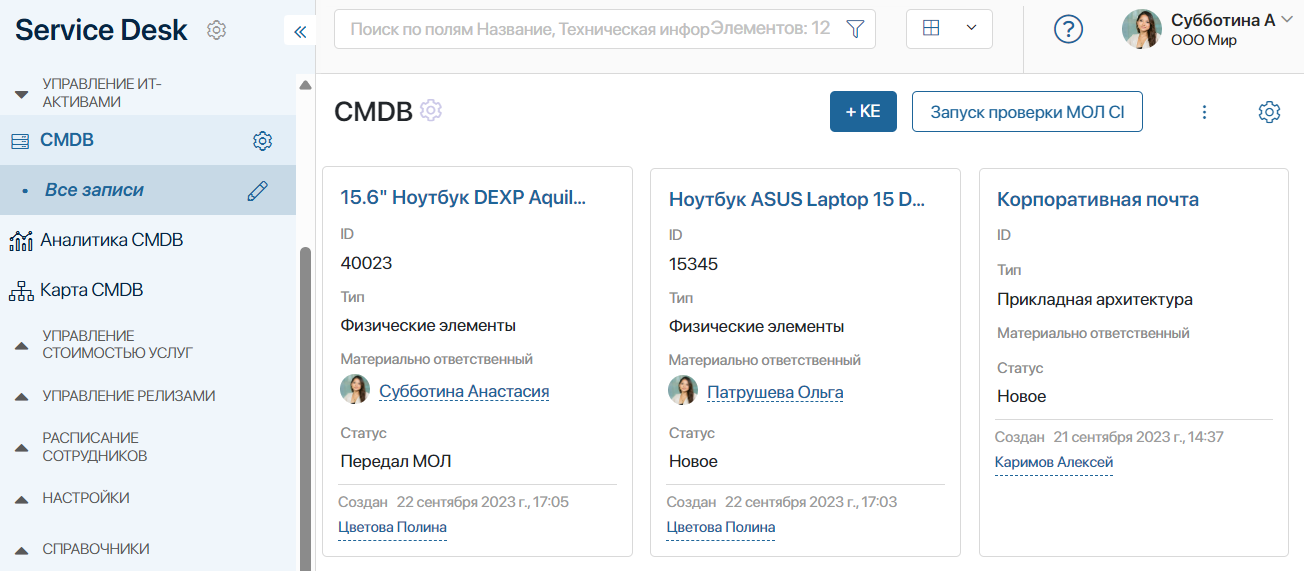Open Цветова Полина link in ASUS card
Image resolution: width=1304 pixels, height=571 pixels.
click(720, 527)
